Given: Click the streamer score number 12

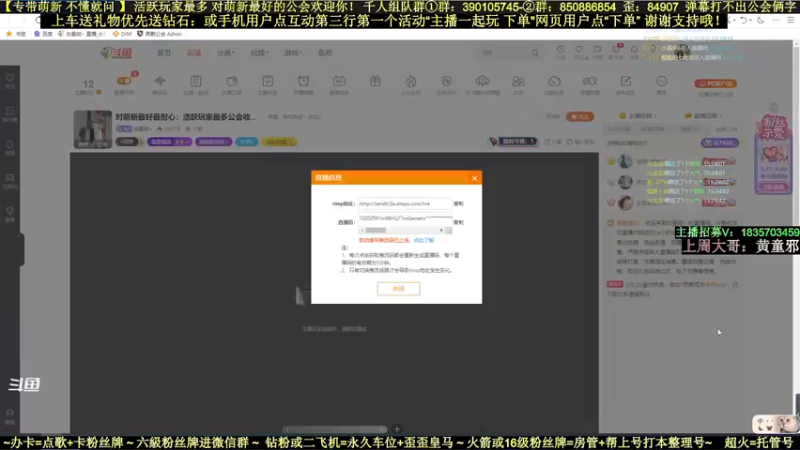Looking at the screenshot, I should [x=88, y=84].
